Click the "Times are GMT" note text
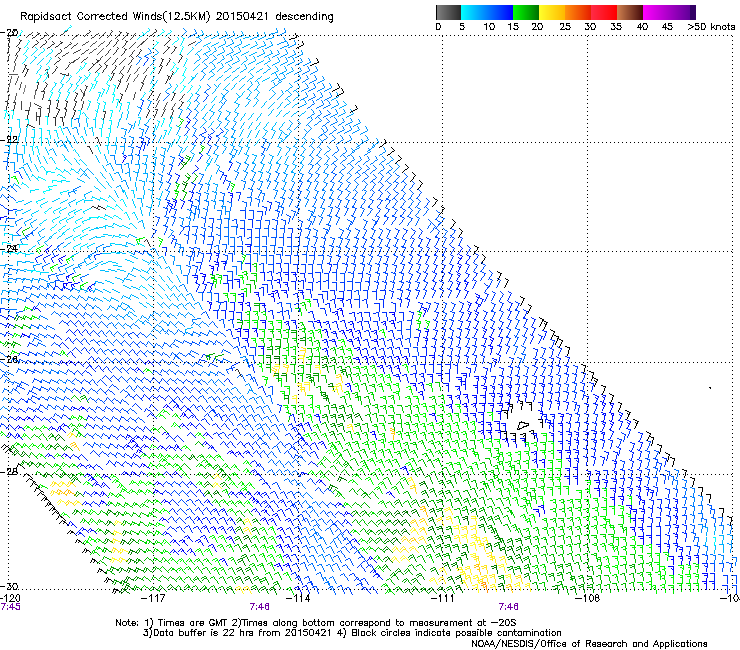Screen dimensions: 740x650 point(193,623)
